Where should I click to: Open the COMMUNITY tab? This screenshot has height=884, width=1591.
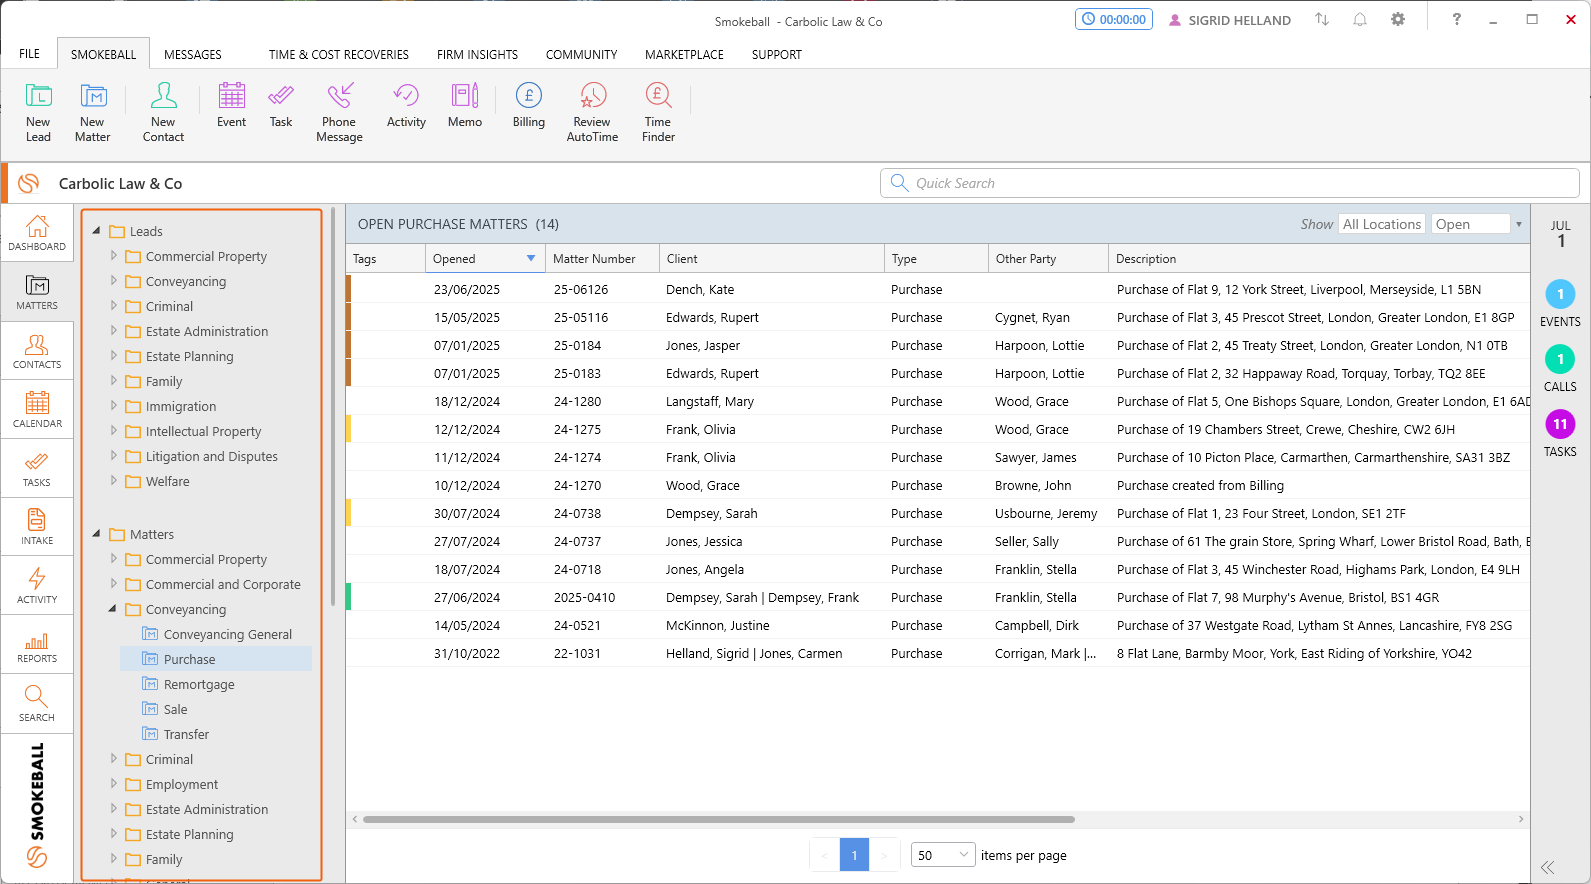[581, 54]
